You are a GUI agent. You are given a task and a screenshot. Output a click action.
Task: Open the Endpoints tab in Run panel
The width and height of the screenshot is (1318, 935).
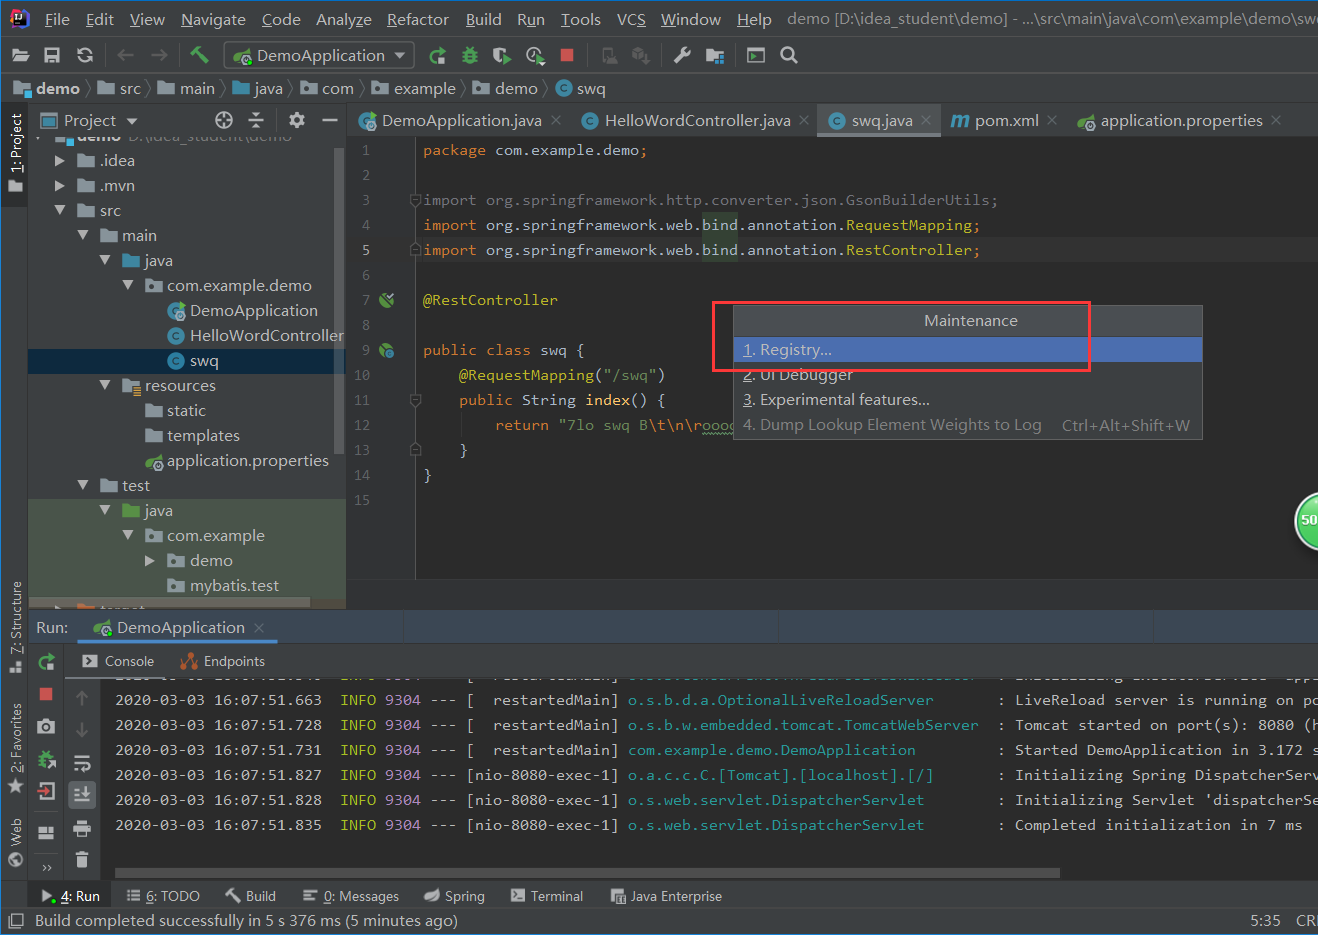click(223, 661)
